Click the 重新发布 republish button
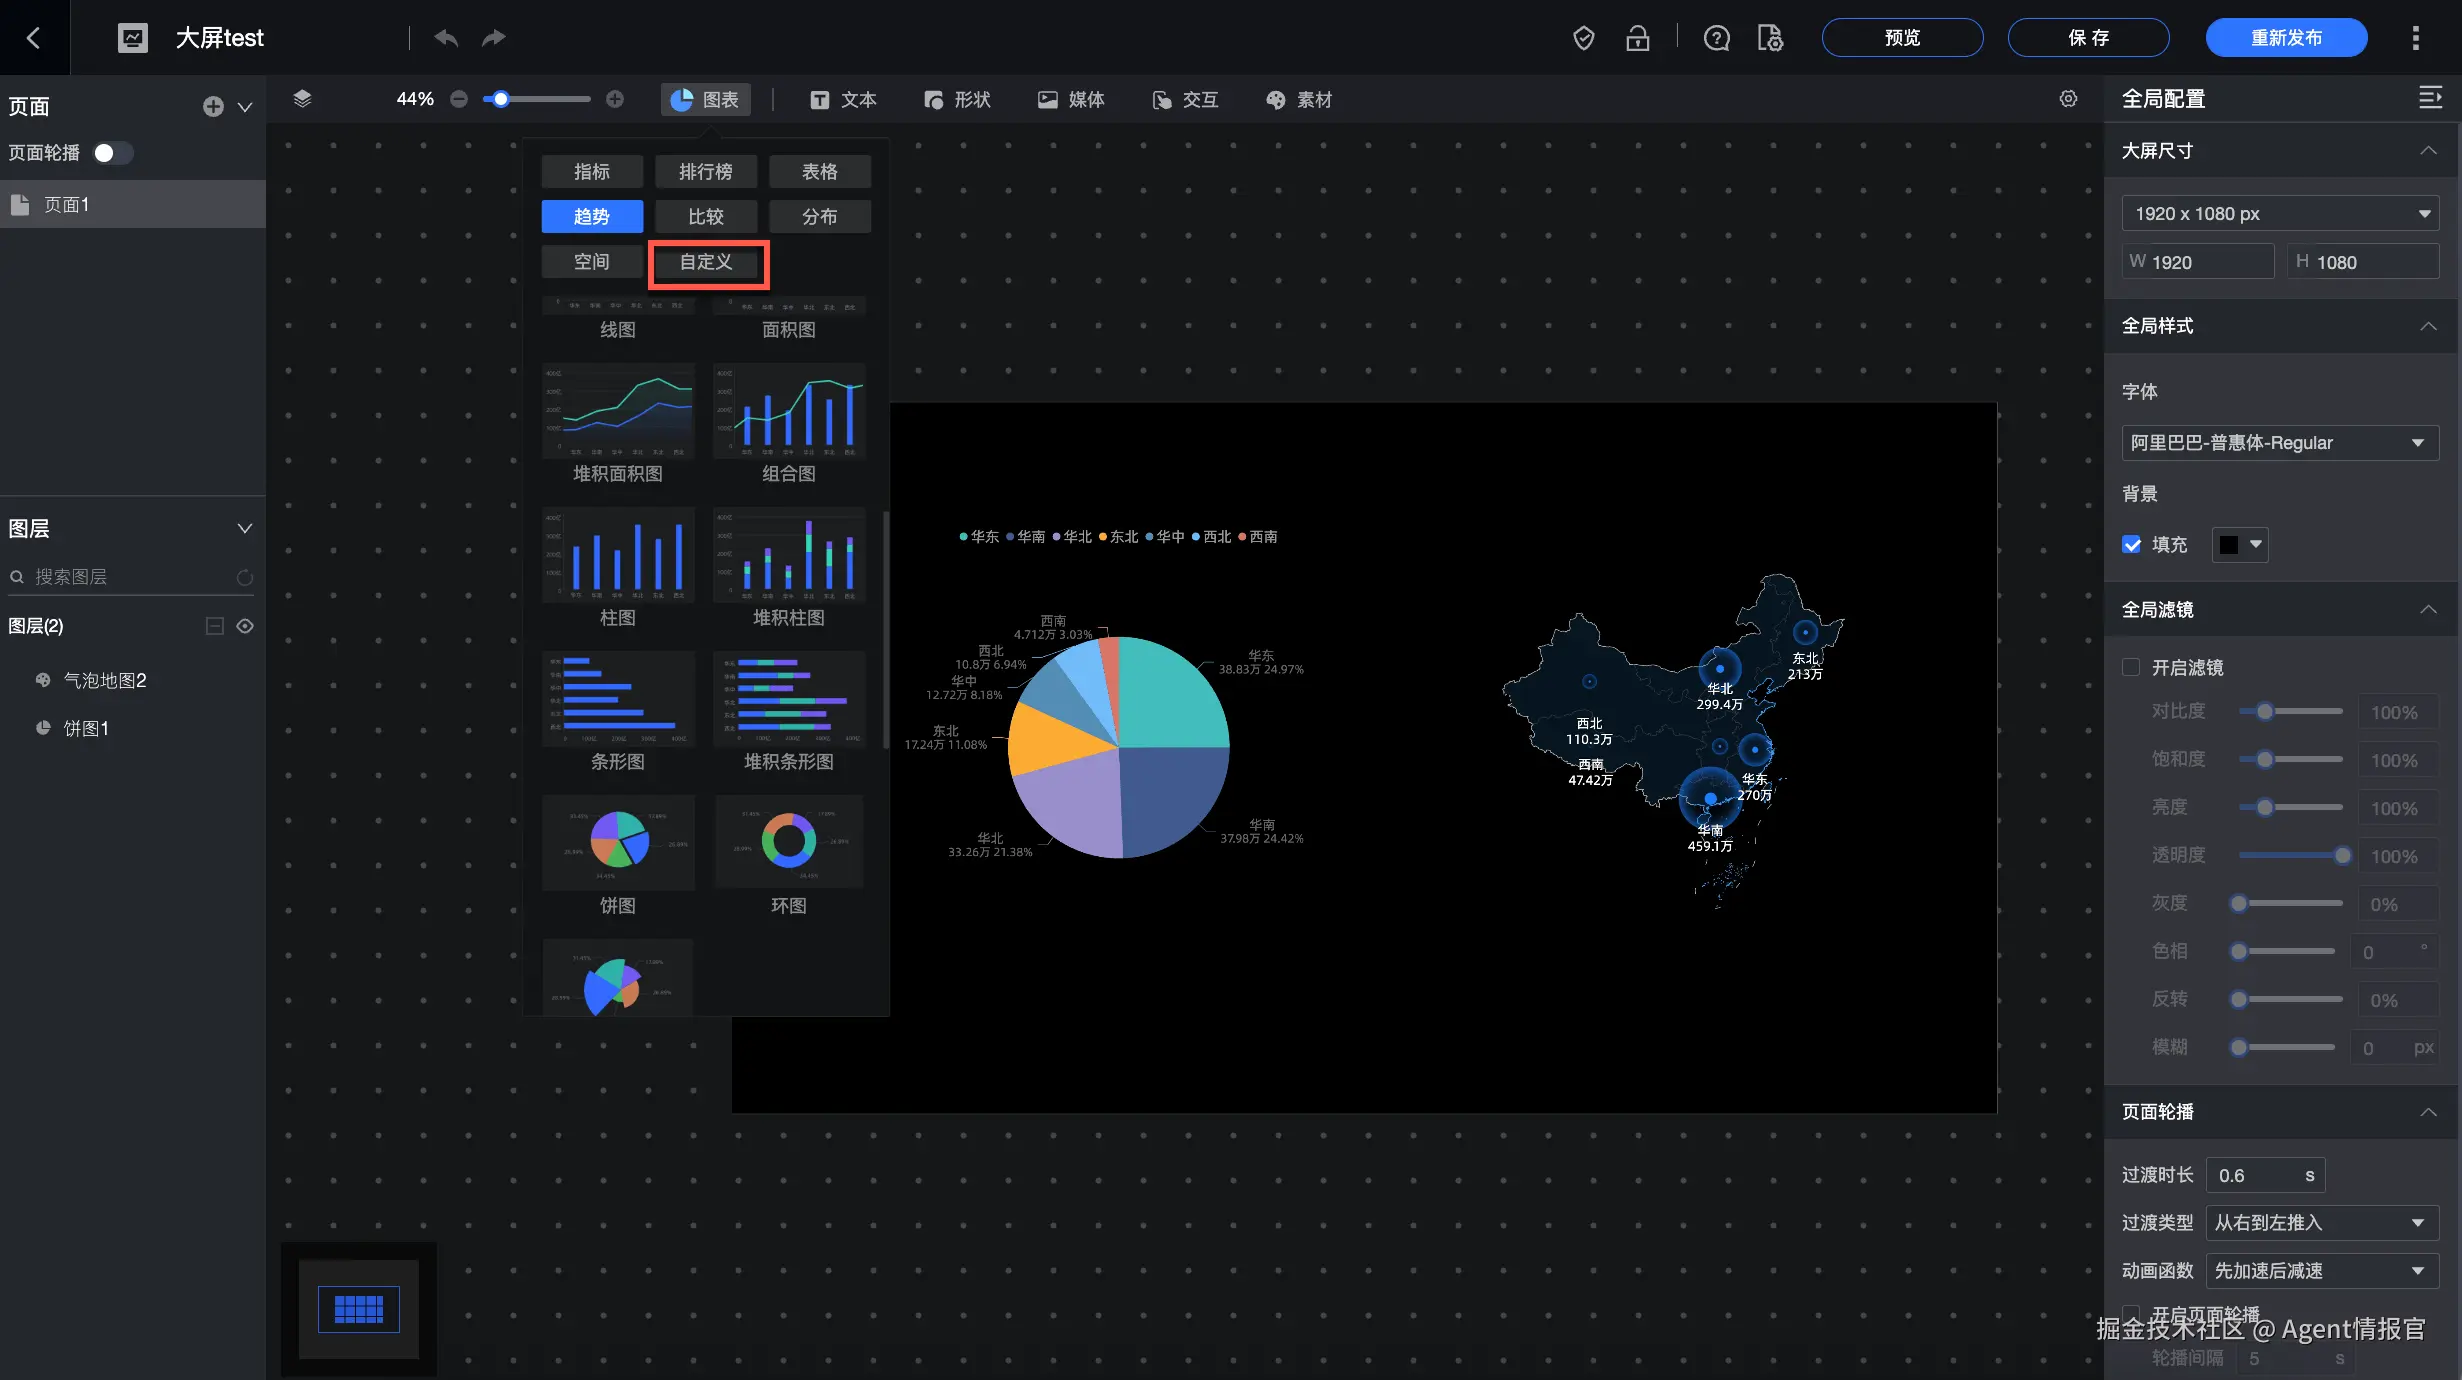Image resolution: width=2462 pixels, height=1380 pixels. point(2285,38)
